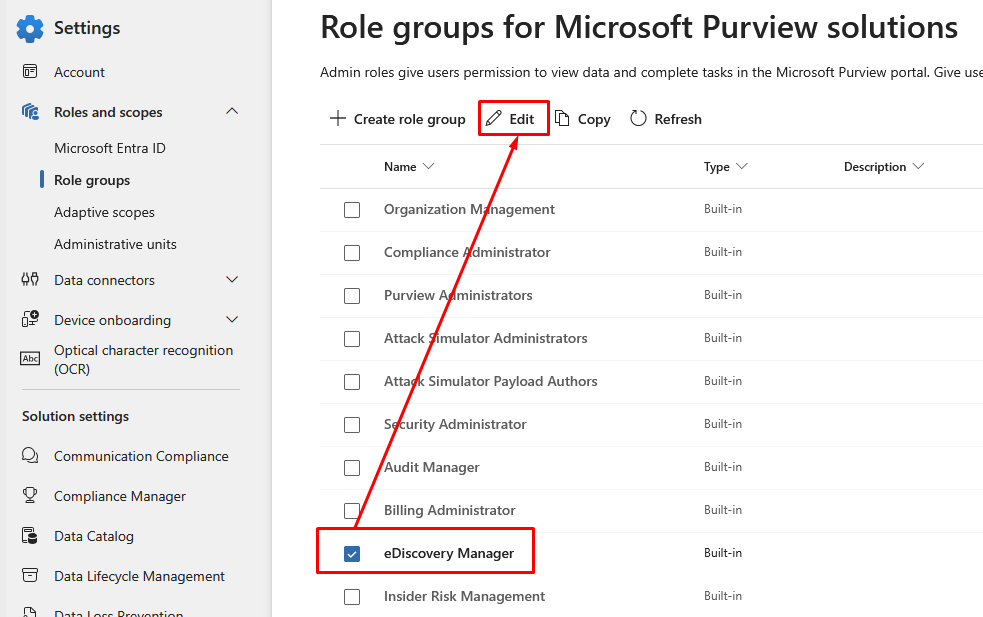Click the Edit button label
Screen dimensions: 983x617
click(x=522, y=119)
